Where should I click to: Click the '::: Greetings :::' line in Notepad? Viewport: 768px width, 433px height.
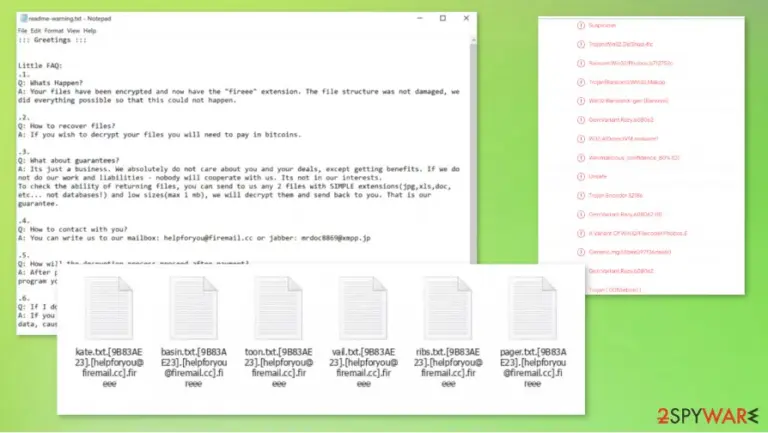point(52,40)
